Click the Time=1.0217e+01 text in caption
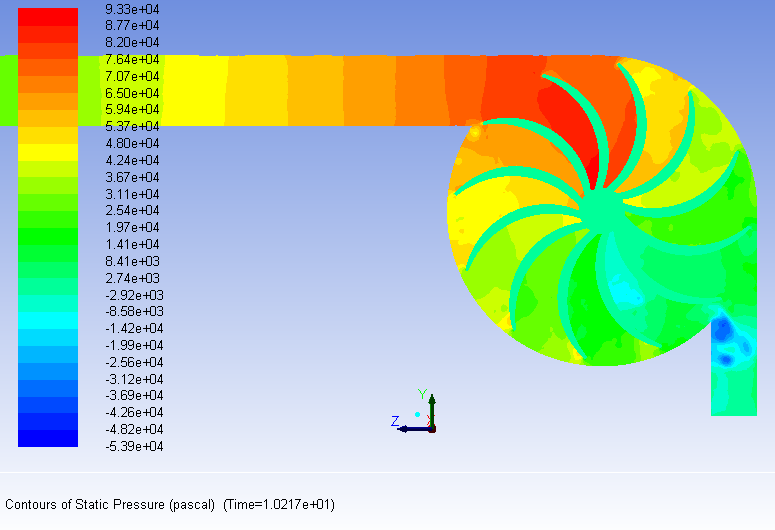This screenshot has height=530, width=775. coord(279,505)
